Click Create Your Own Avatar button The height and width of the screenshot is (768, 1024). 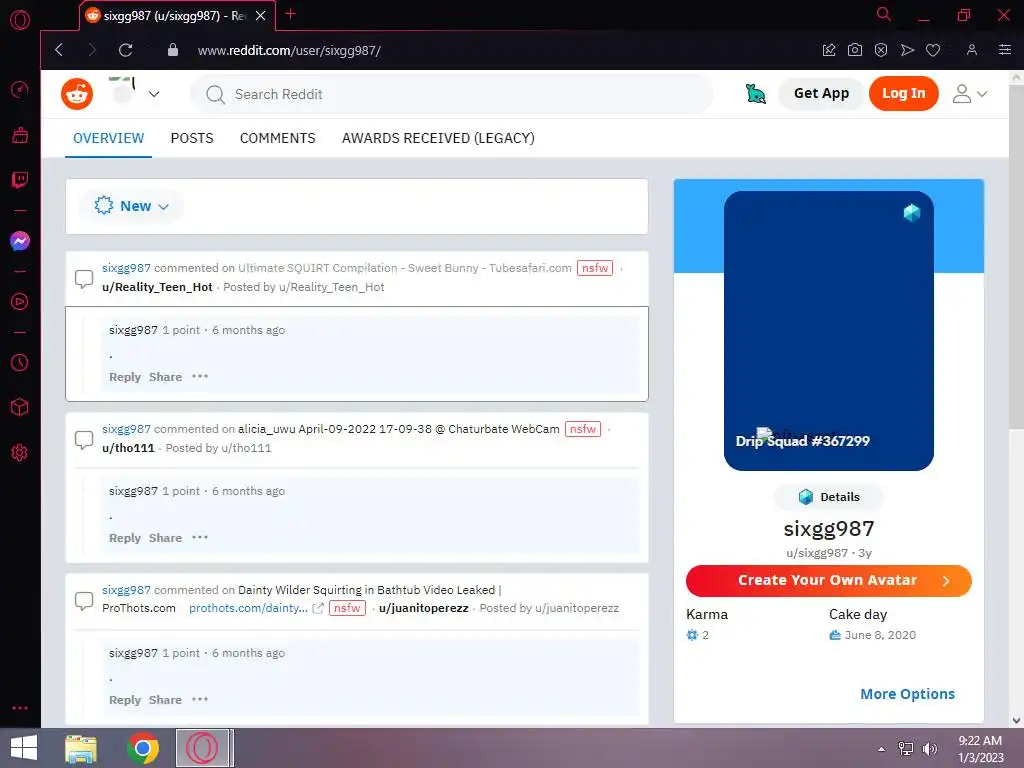tap(829, 581)
